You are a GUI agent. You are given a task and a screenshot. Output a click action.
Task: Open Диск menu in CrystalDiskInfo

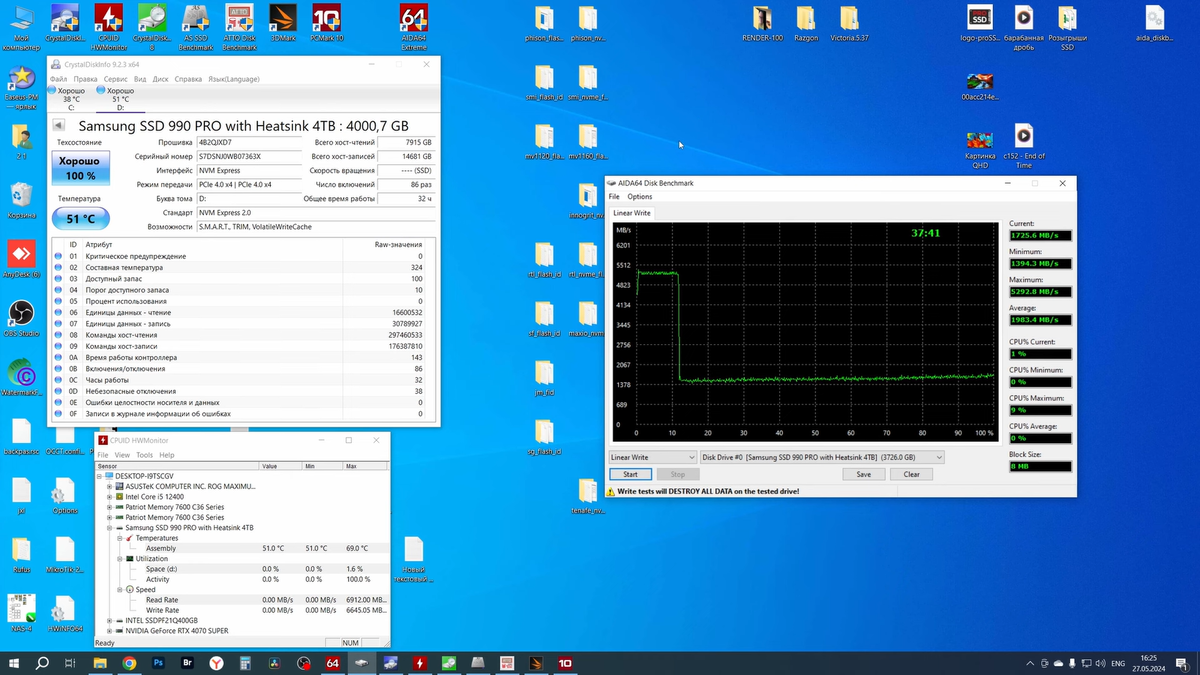point(160,79)
